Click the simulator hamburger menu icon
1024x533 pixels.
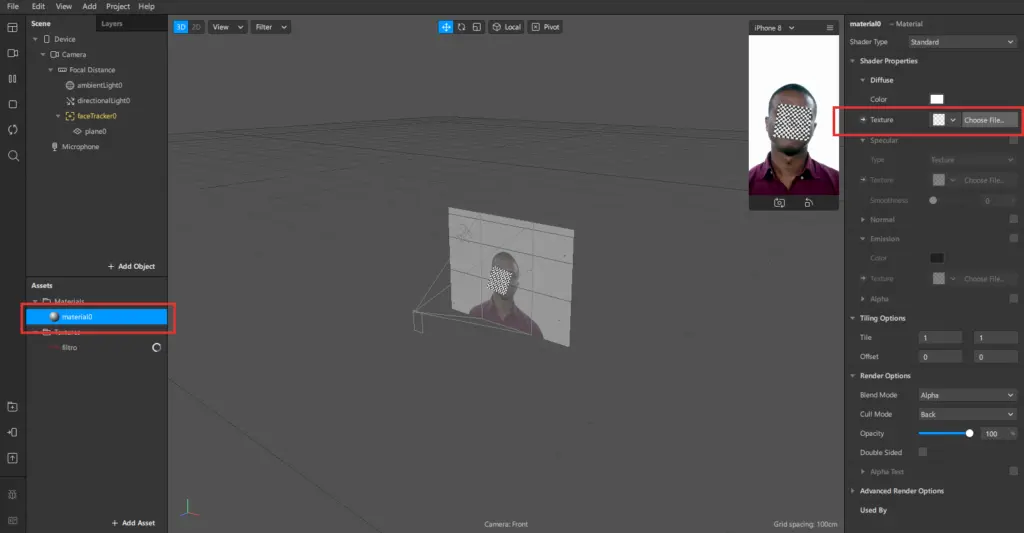click(829, 27)
